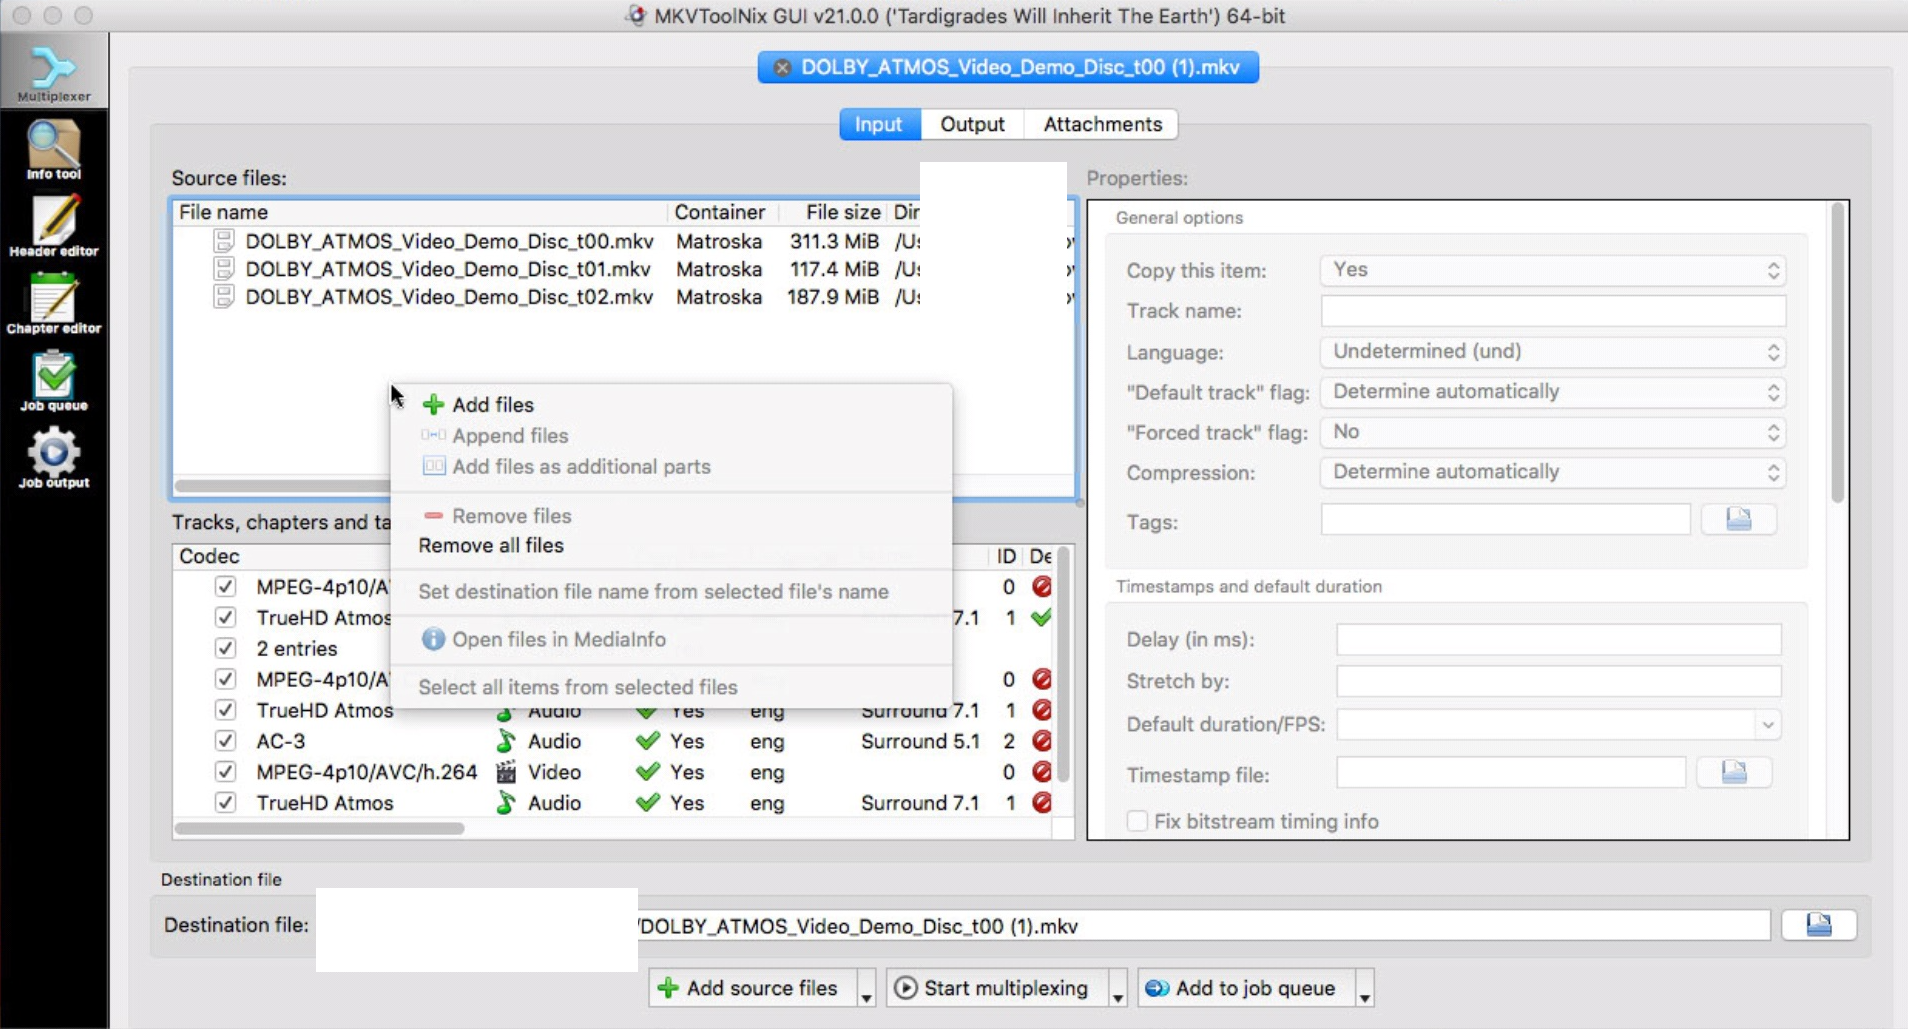1908x1029 pixels.
Task: Click the red no-default icon of AC-3 track
Action: [x=1041, y=741]
